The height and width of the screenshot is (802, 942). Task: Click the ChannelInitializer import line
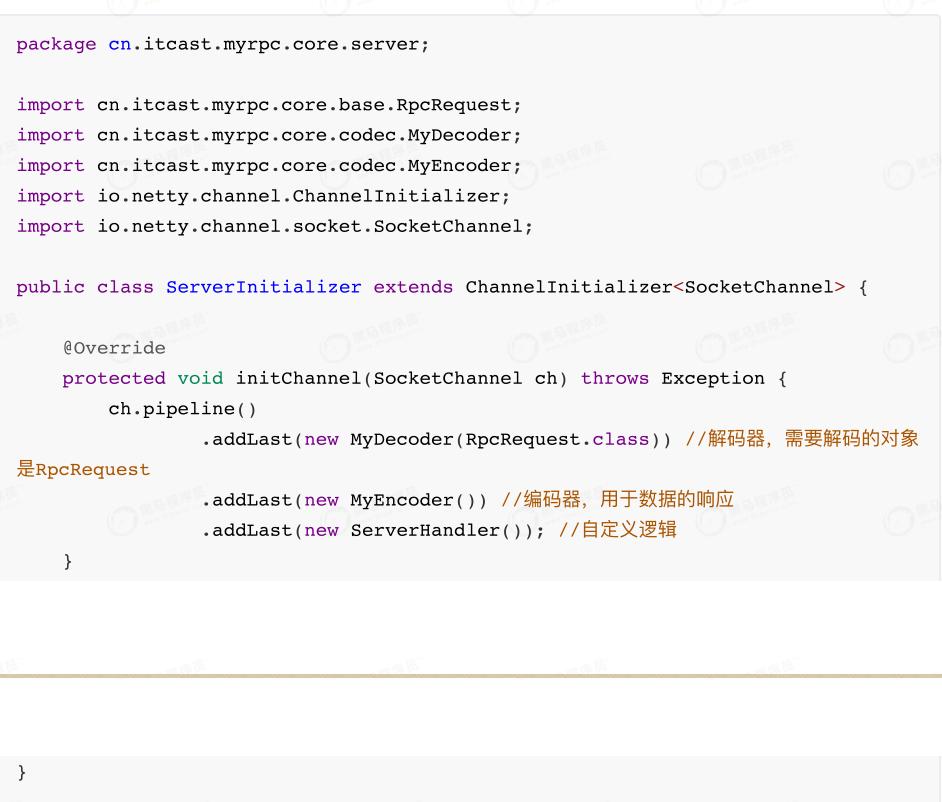263,196
